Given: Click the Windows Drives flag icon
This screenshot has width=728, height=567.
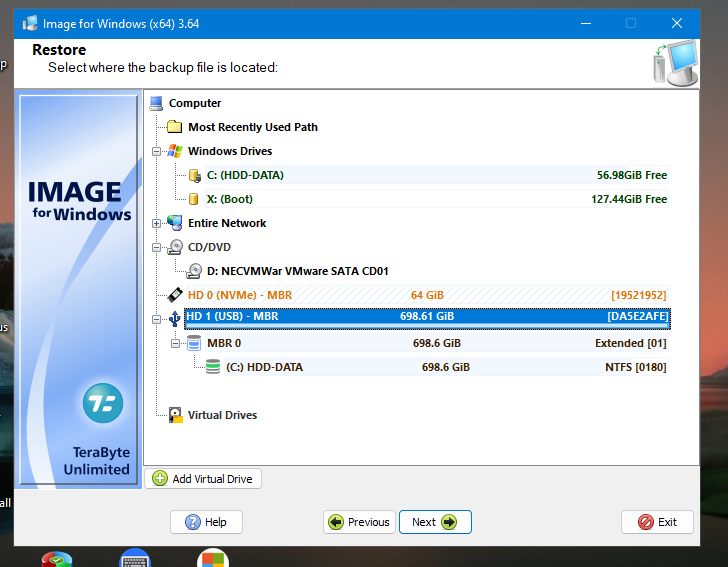Looking at the screenshot, I should click(175, 151).
